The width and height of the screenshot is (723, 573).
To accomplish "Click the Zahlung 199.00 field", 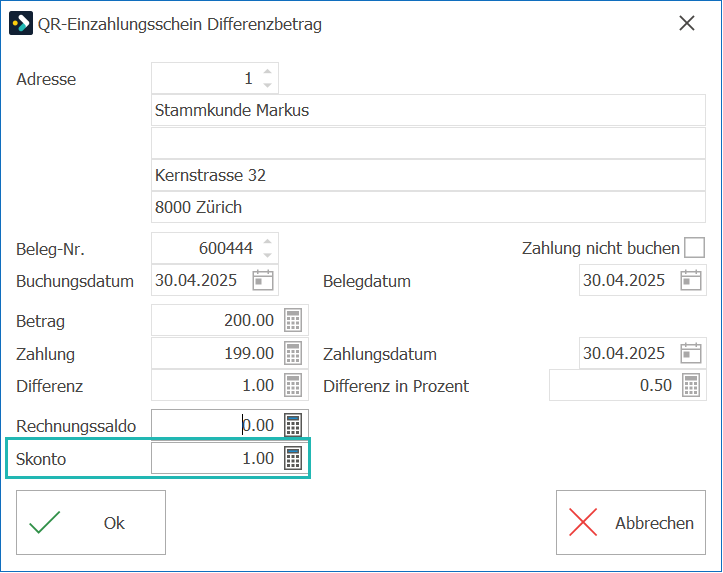I will [230, 354].
